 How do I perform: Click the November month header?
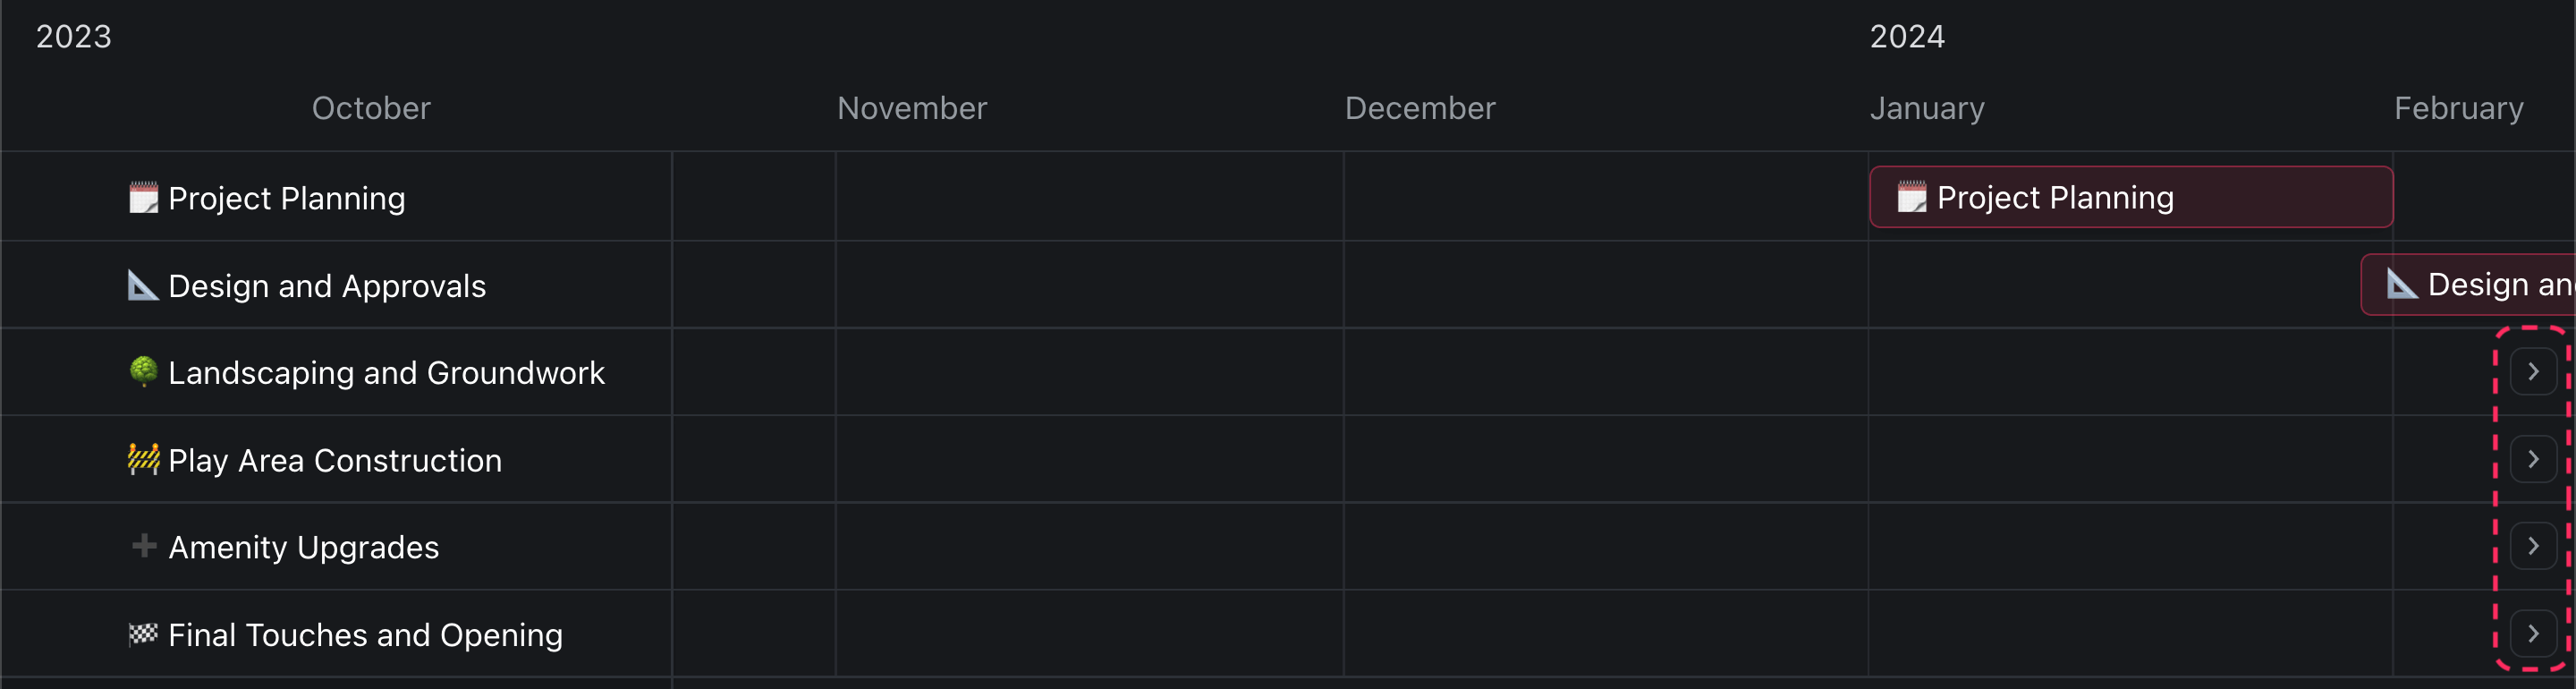911,108
